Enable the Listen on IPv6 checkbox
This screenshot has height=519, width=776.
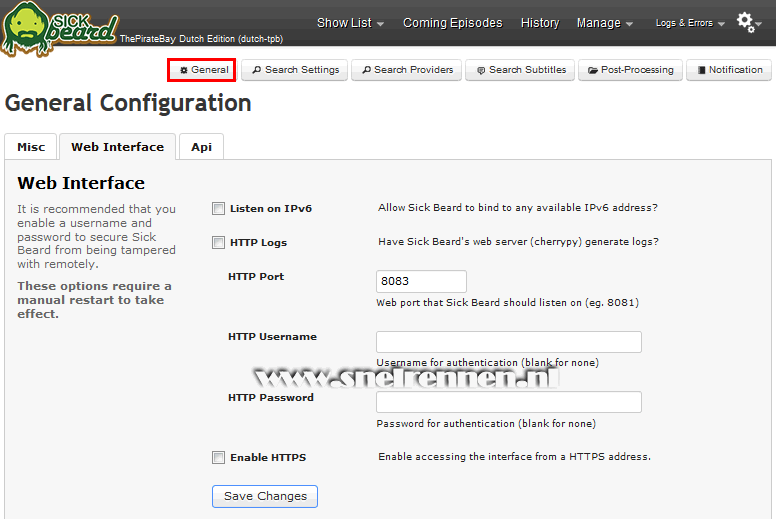pyautogui.click(x=218, y=208)
